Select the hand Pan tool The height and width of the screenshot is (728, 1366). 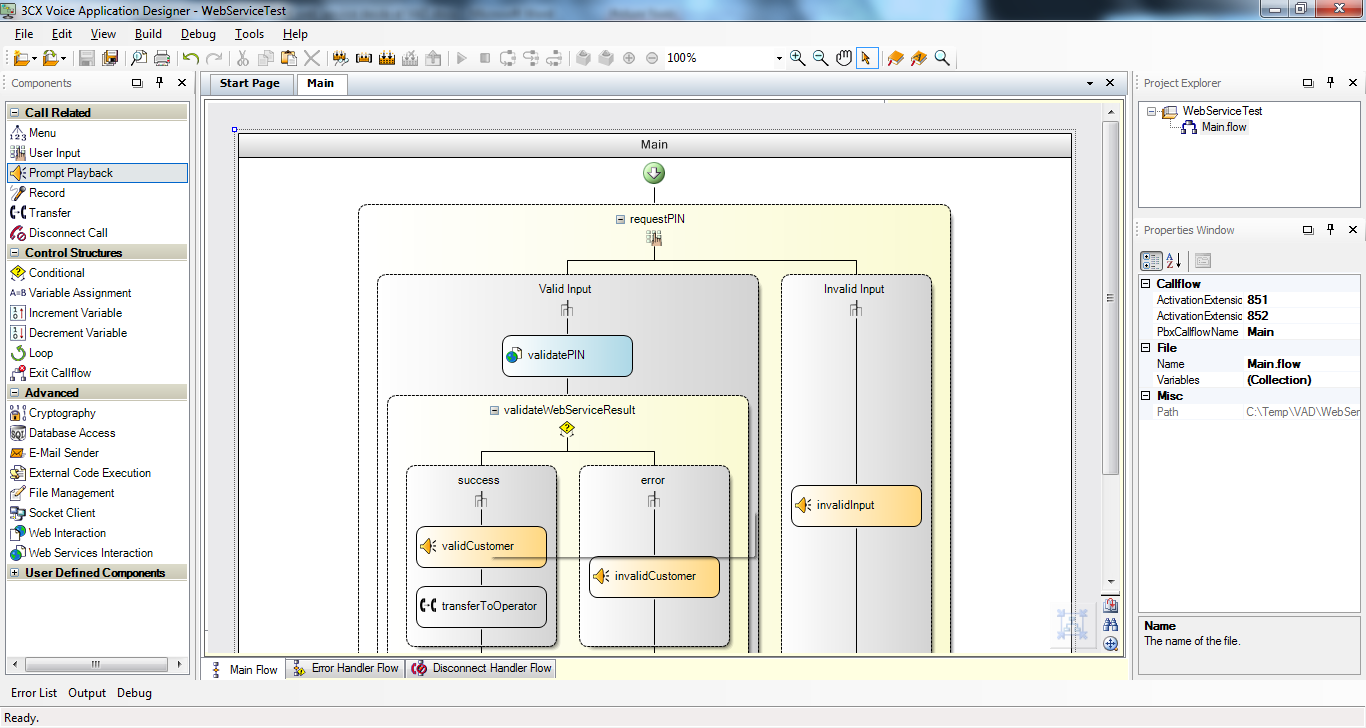tap(844, 58)
